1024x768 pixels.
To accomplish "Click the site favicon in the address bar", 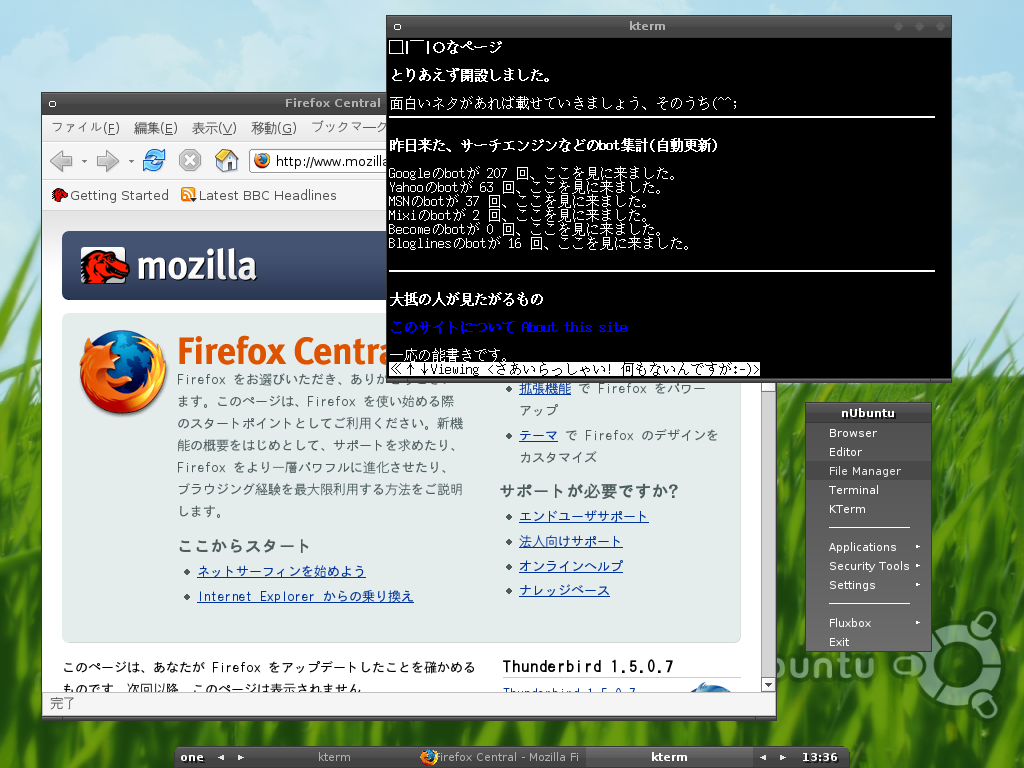I will pyautogui.click(x=262, y=161).
